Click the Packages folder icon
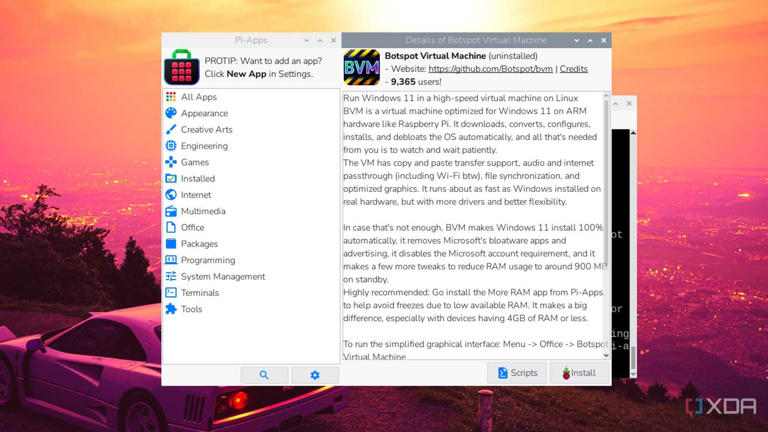The height and width of the screenshot is (432, 768). point(170,243)
